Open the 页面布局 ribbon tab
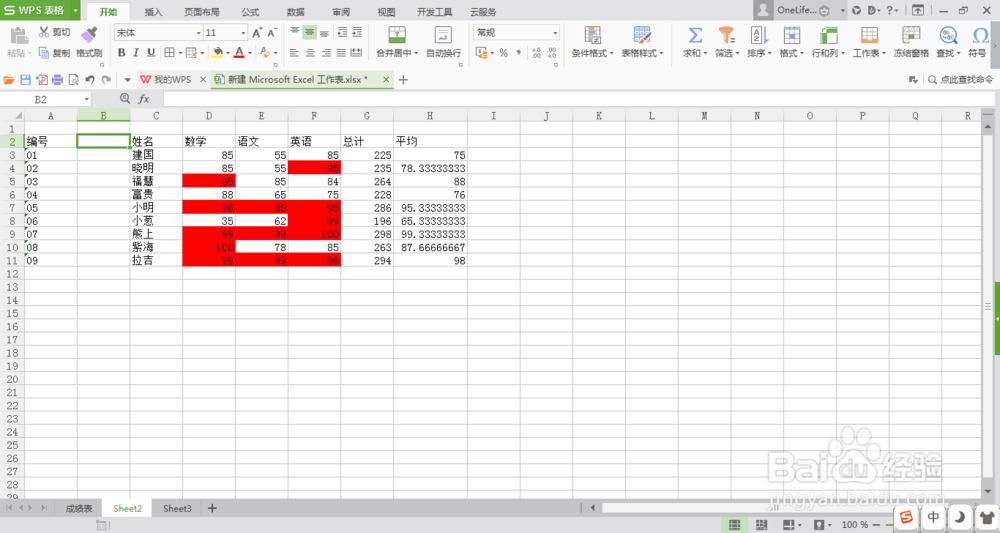The width and height of the screenshot is (1000, 533). (202, 11)
